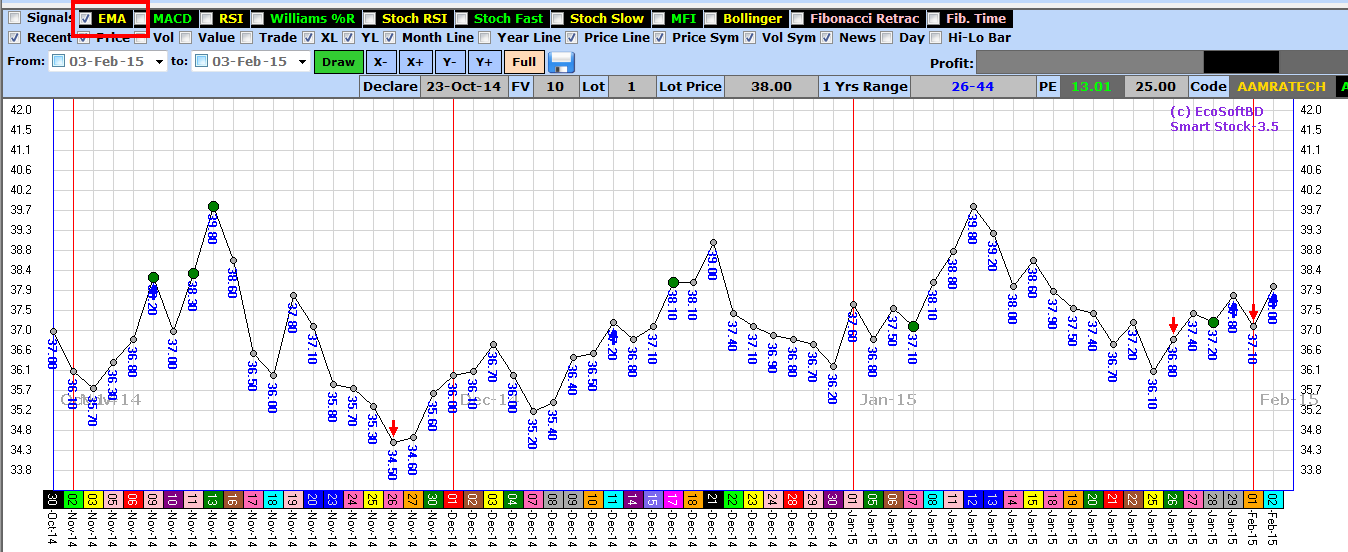This screenshot has width=1348, height=552.
Task: Click the data point labeled 35.20 in December
Action: 533,411
